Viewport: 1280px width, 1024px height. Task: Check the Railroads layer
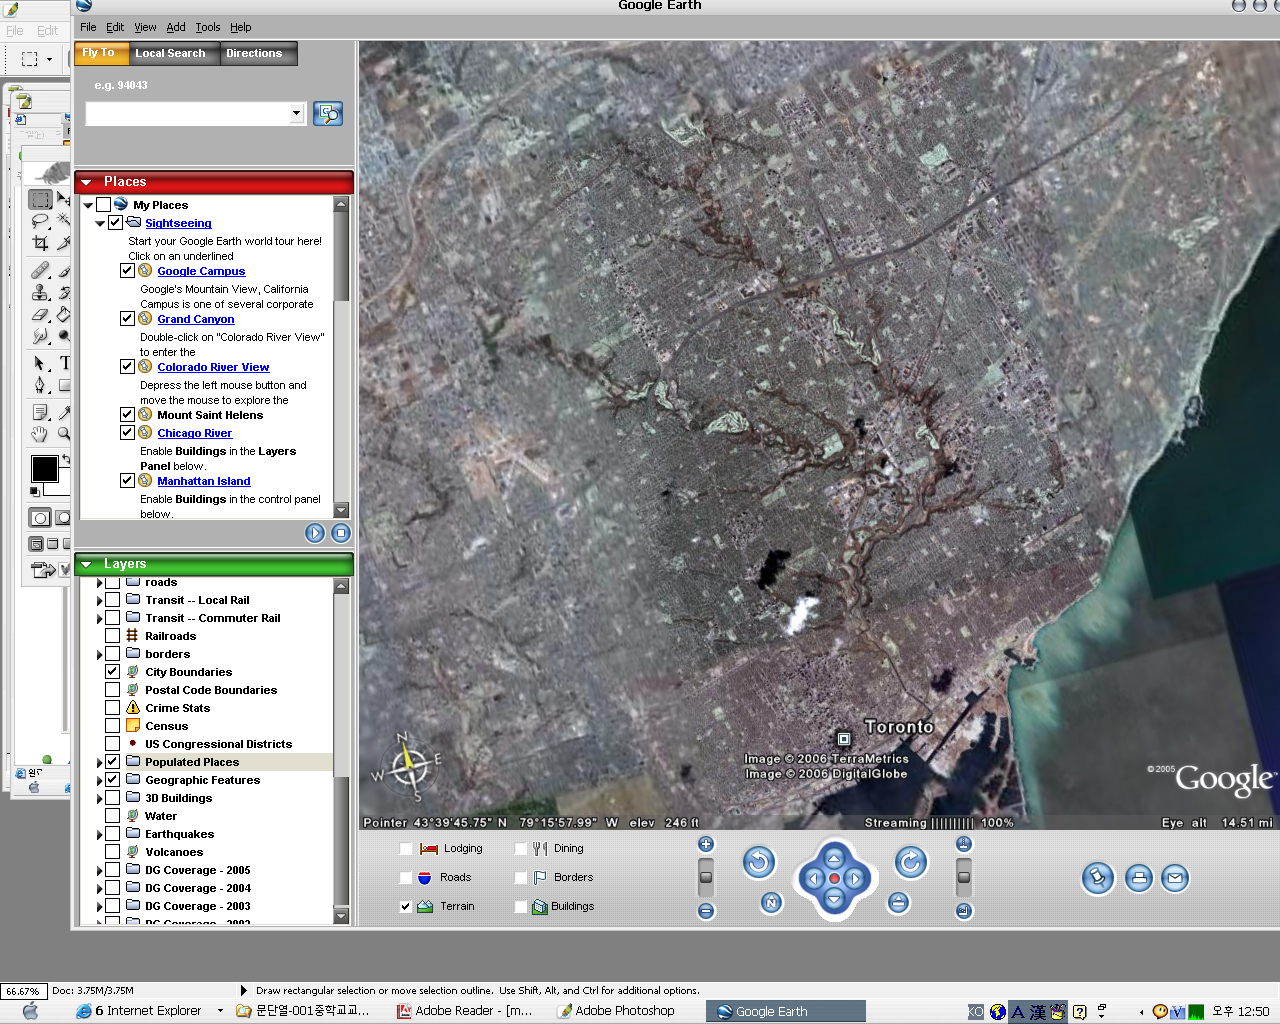(113, 636)
